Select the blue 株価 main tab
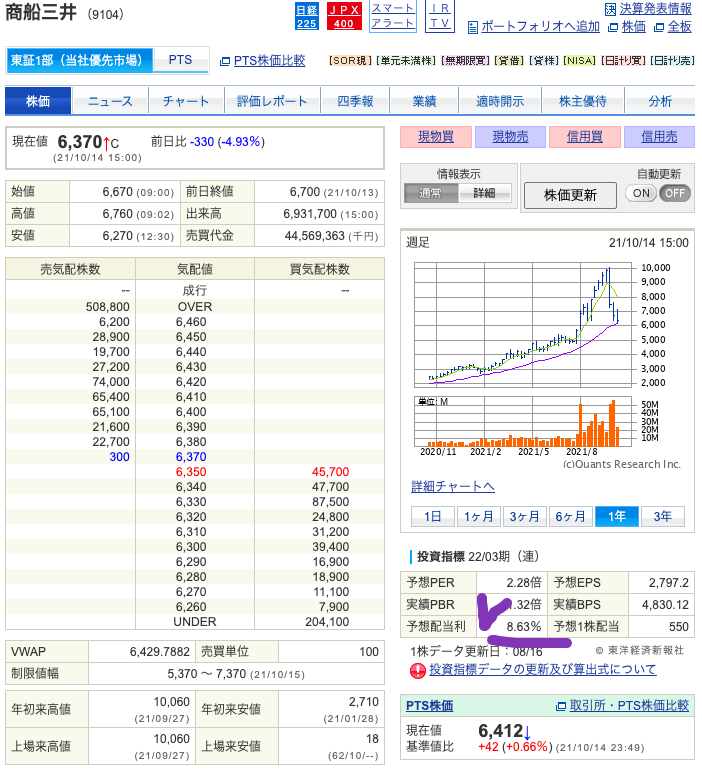Image resolution: width=702 pixels, height=773 pixels. [x=38, y=101]
